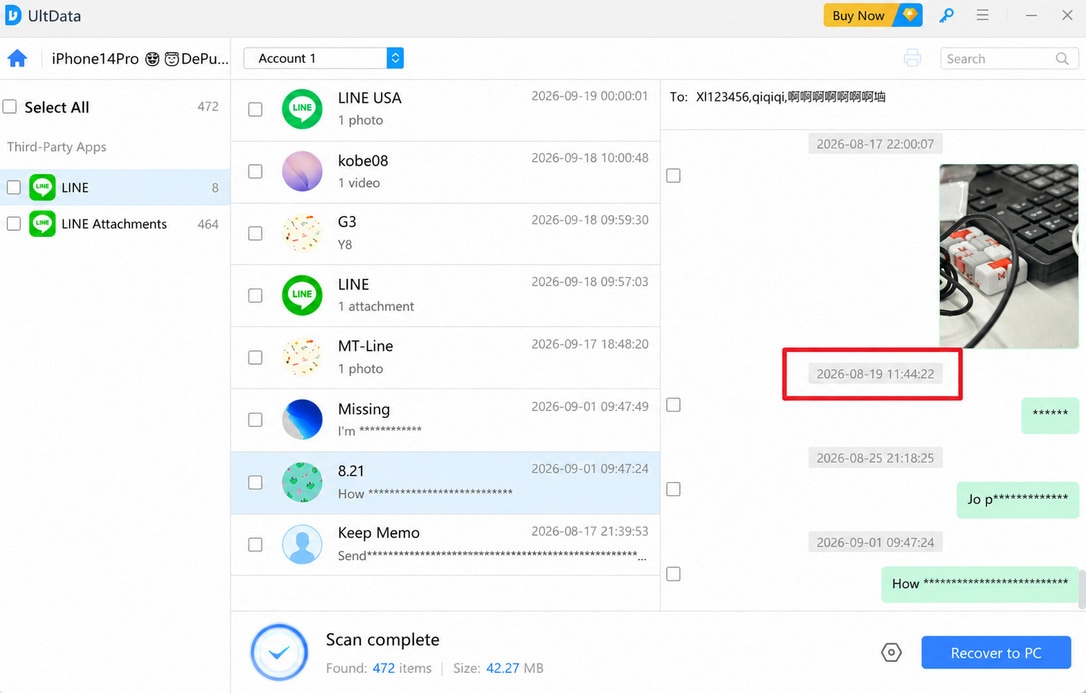Check the Missing conversation checkbox
Screen dimensions: 1086x693
[x=255, y=420]
